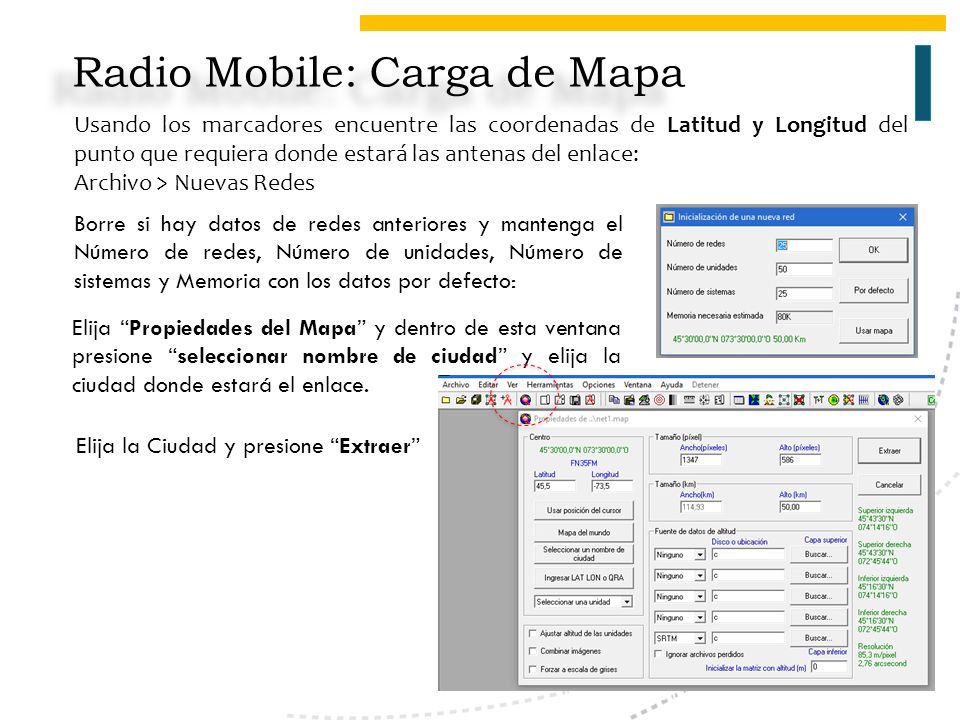The height and width of the screenshot is (720, 960).
Task: Click the grayscale gradient bar toolbar icon
Action: pyautogui.click(x=673, y=400)
